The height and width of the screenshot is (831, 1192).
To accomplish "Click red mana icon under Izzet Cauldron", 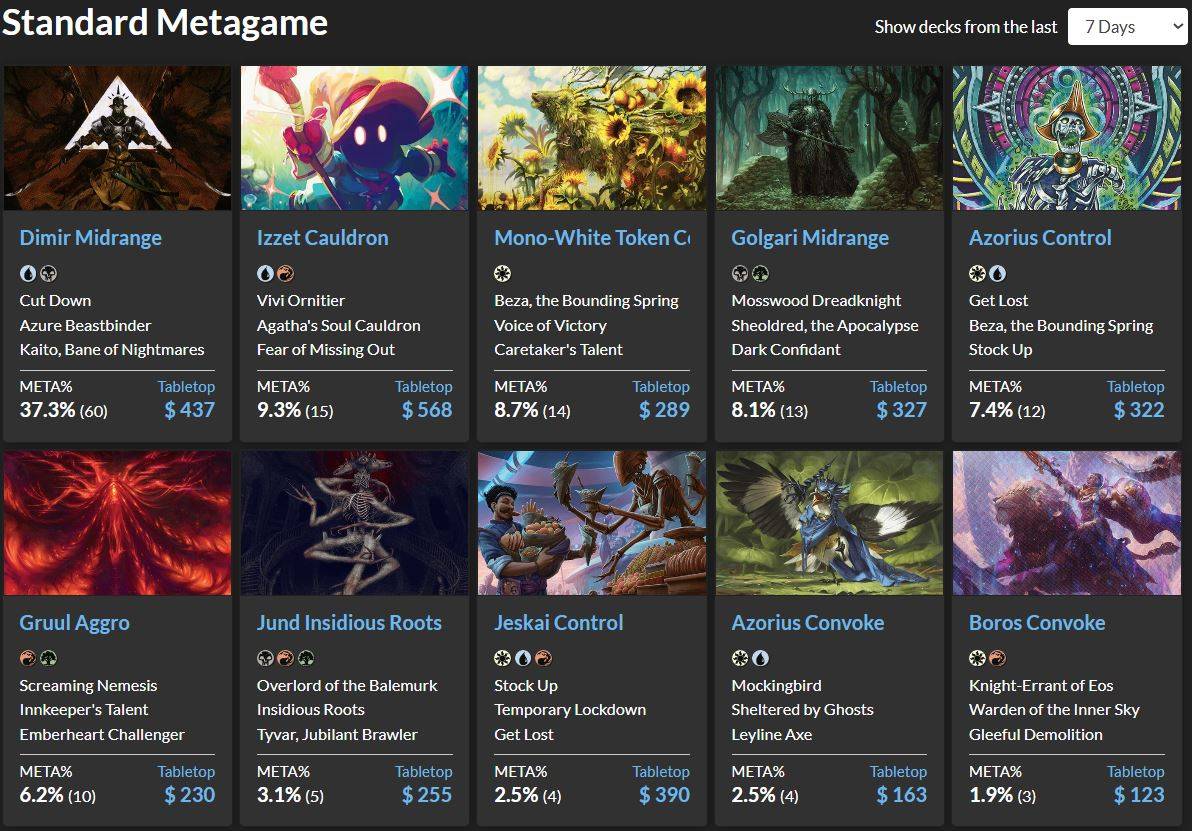I will pos(285,273).
